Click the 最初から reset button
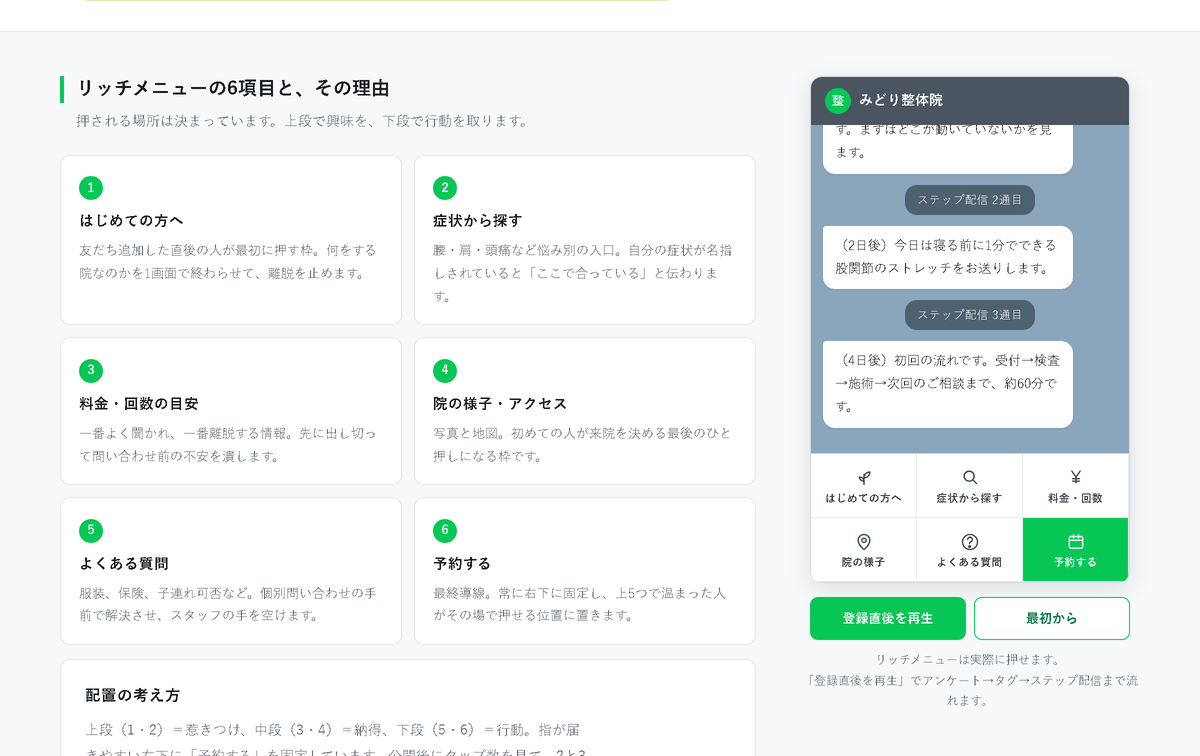The image size is (1200, 756). pyautogui.click(x=1052, y=618)
